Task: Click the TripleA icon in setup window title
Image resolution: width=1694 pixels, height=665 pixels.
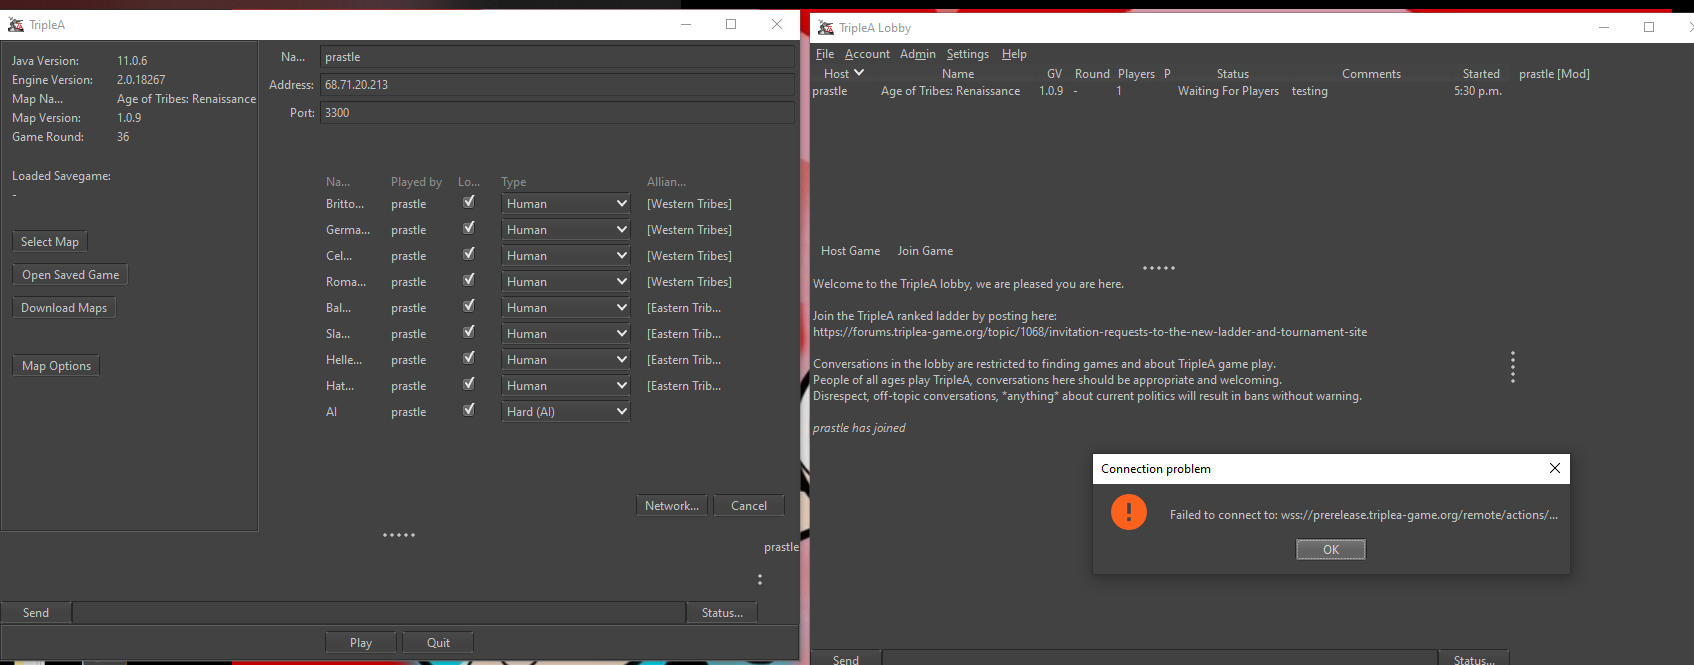Action: click(x=16, y=25)
